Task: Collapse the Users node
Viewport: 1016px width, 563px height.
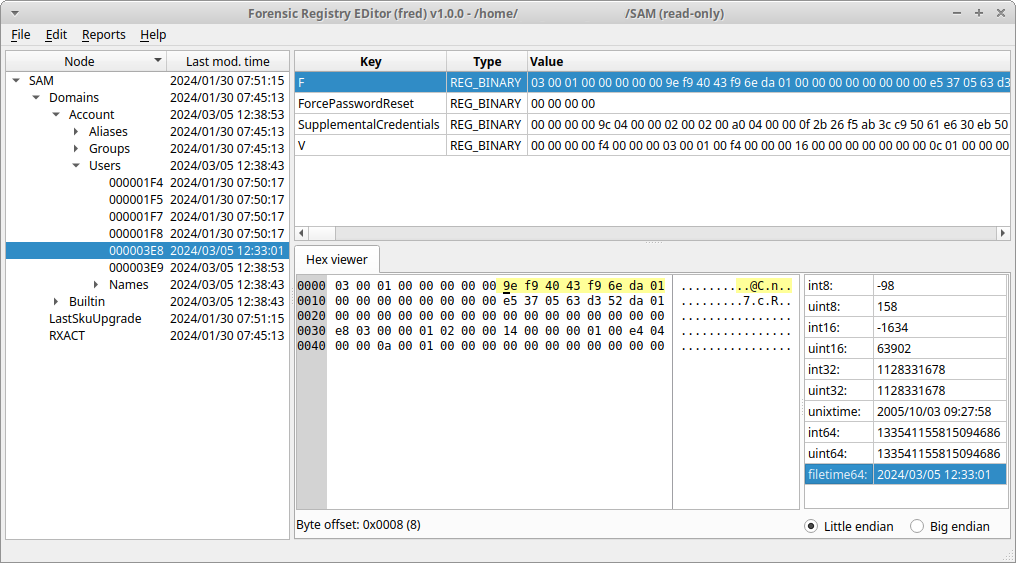Action: (x=76, y=165)
